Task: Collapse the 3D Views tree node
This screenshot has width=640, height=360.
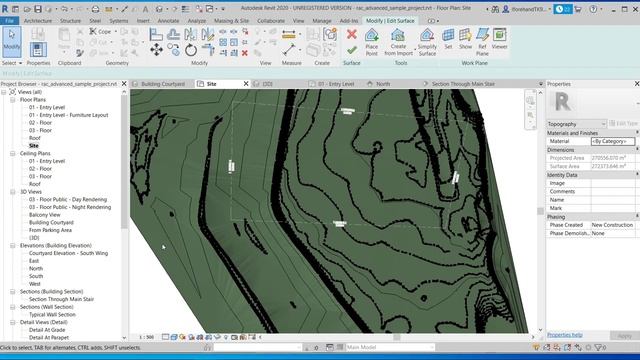Action: [13, 192]
